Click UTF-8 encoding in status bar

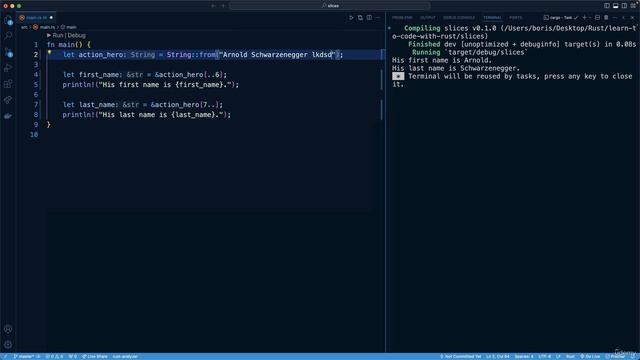(544, 356)
